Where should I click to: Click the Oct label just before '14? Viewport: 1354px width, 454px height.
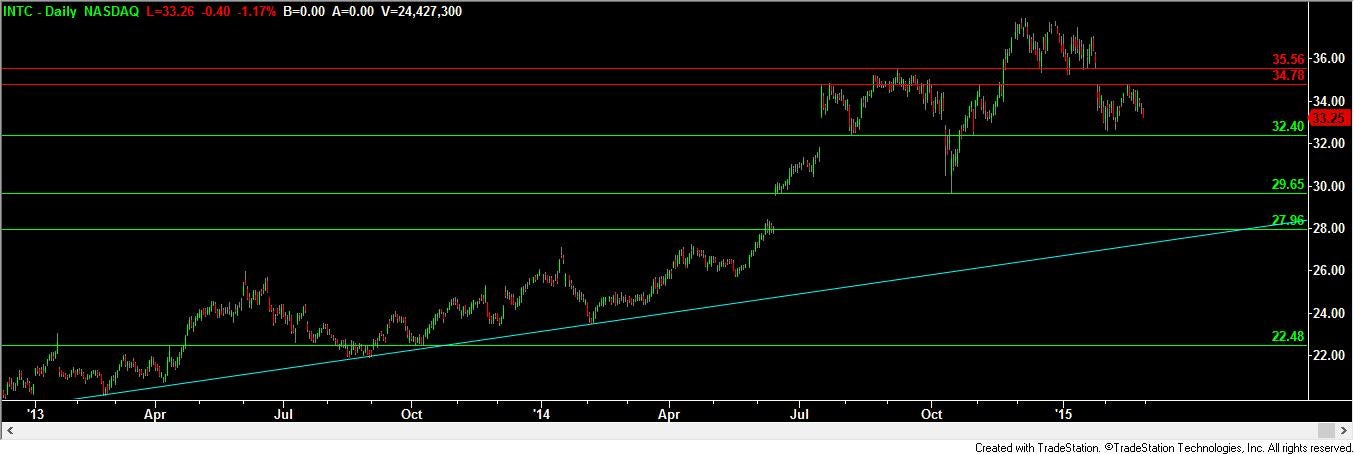pos(411,412)
